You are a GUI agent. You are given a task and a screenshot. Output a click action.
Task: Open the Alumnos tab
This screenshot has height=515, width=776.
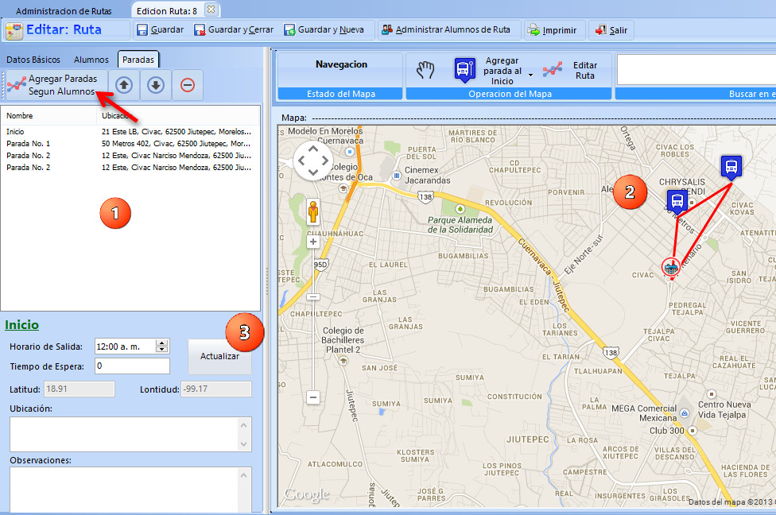pyautogui.click(x=92, y=60)
